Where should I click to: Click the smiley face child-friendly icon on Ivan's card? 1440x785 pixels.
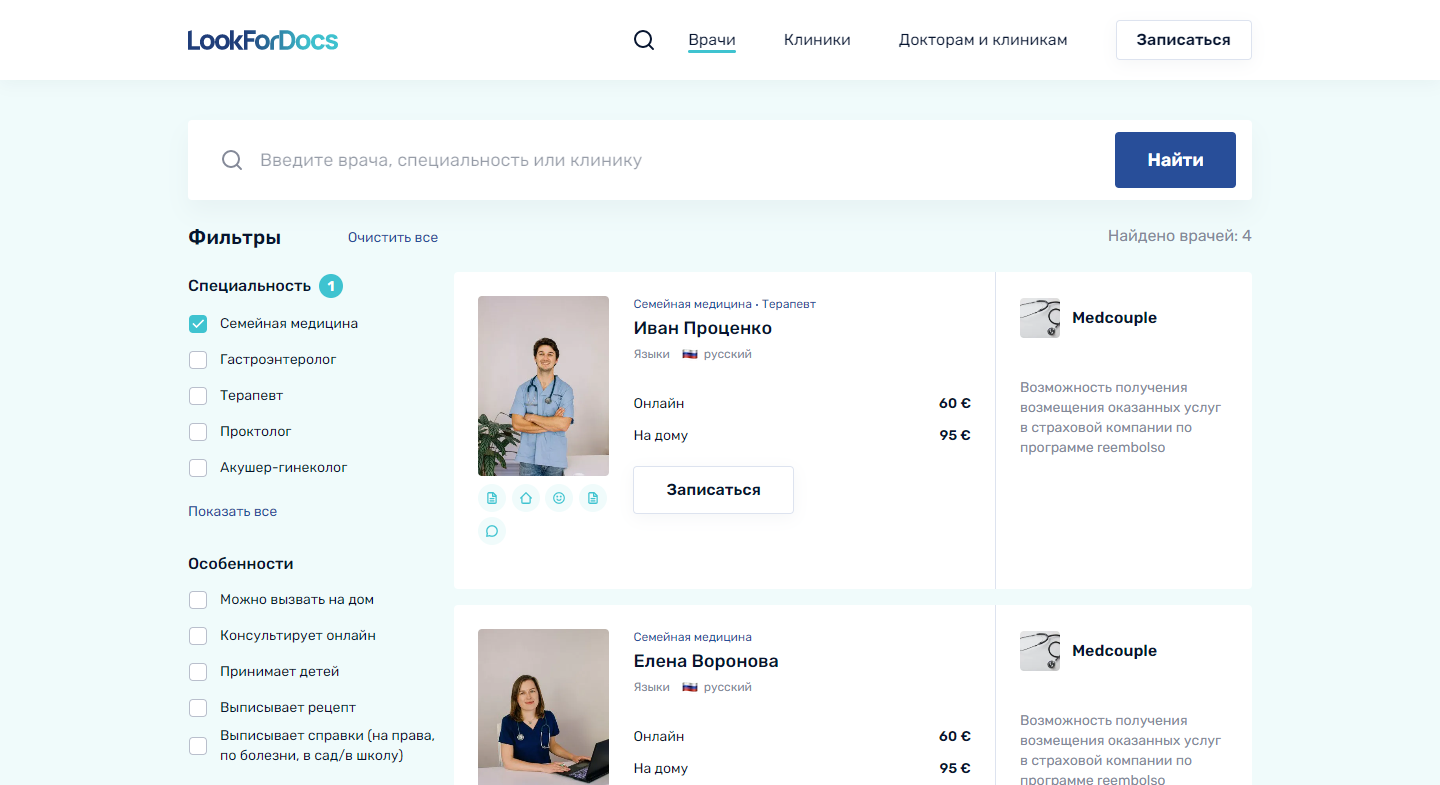559,497
